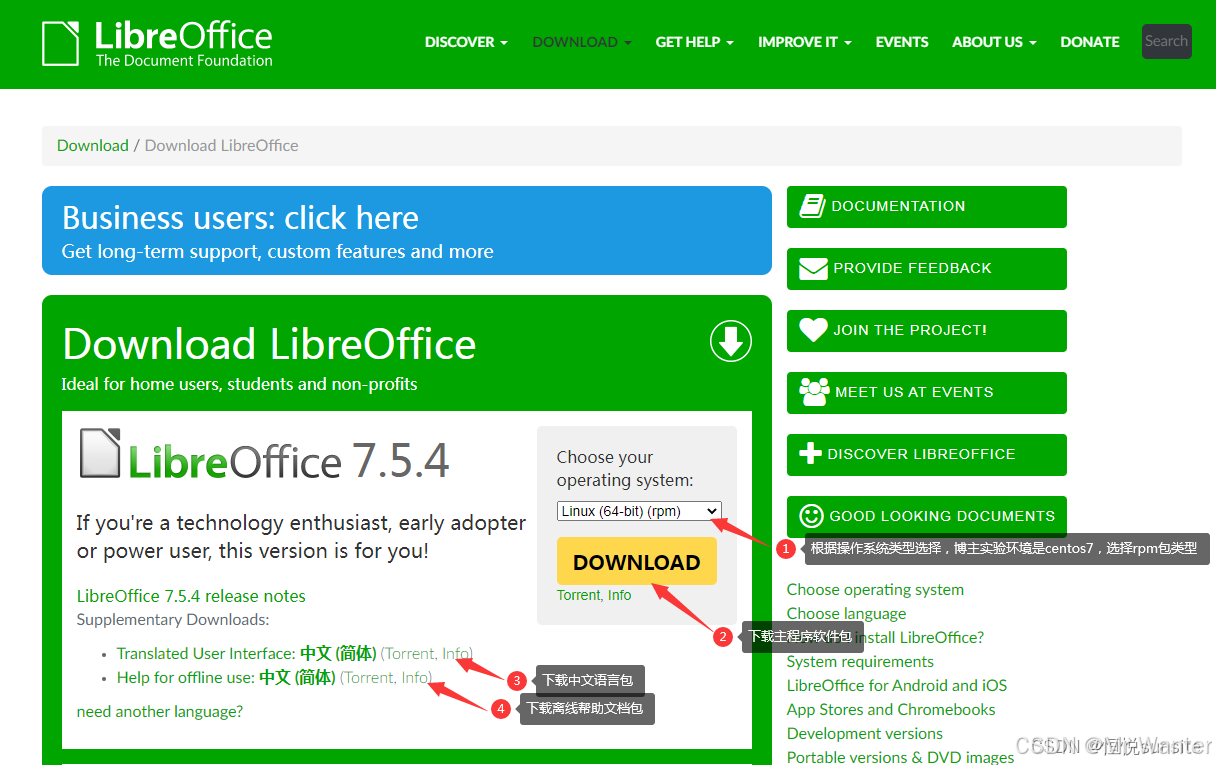Click the Join the Project button
The height and width of the screenshot is (765, 1216).
tap(927, 331)
